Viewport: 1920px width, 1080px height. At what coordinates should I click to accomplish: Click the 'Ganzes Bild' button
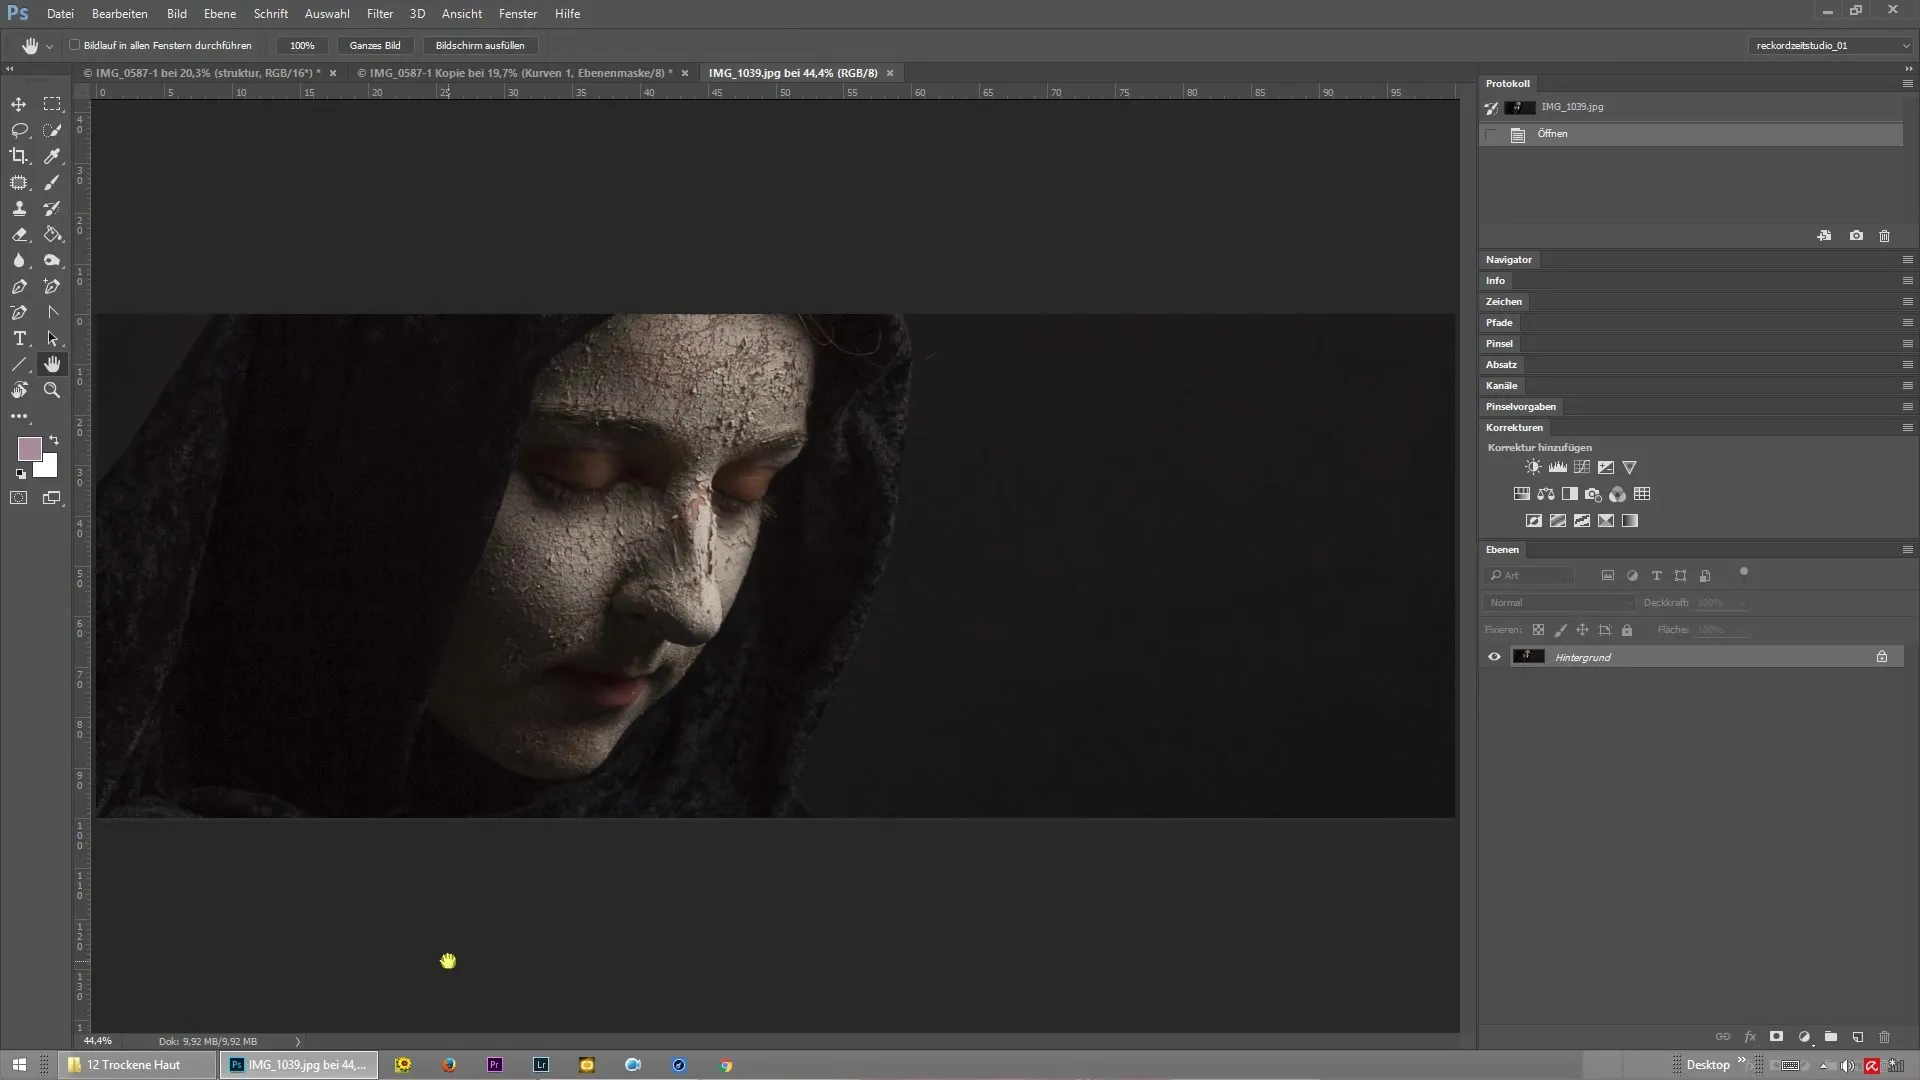[x=375, y=45]
